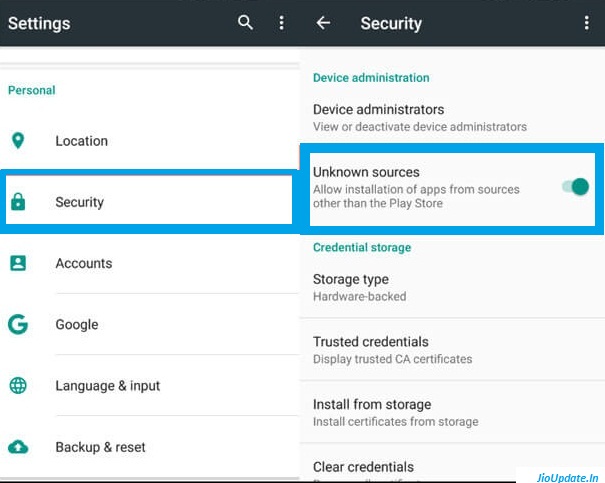This screenshot has width=605, height=483.
Task: Tap the Clear credentials option
Action: (x=363, y=467)
